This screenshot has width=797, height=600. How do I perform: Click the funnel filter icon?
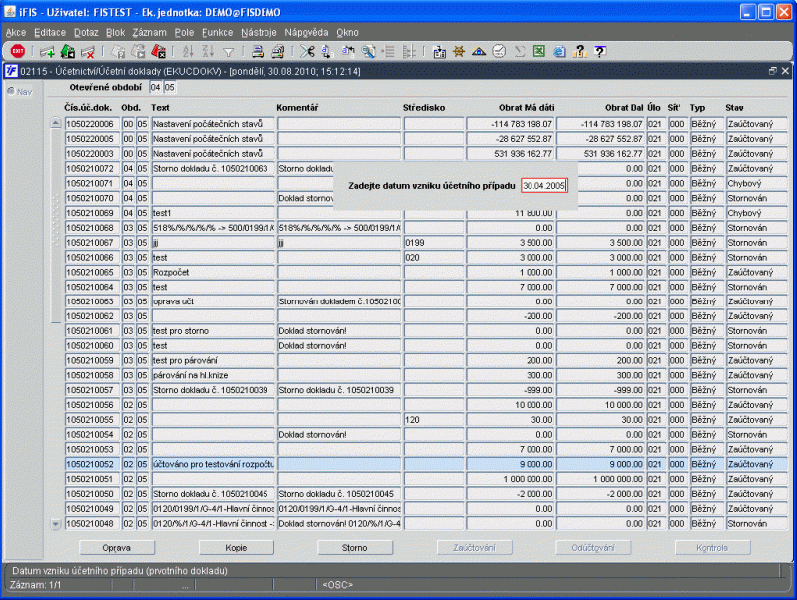[229, 52]
